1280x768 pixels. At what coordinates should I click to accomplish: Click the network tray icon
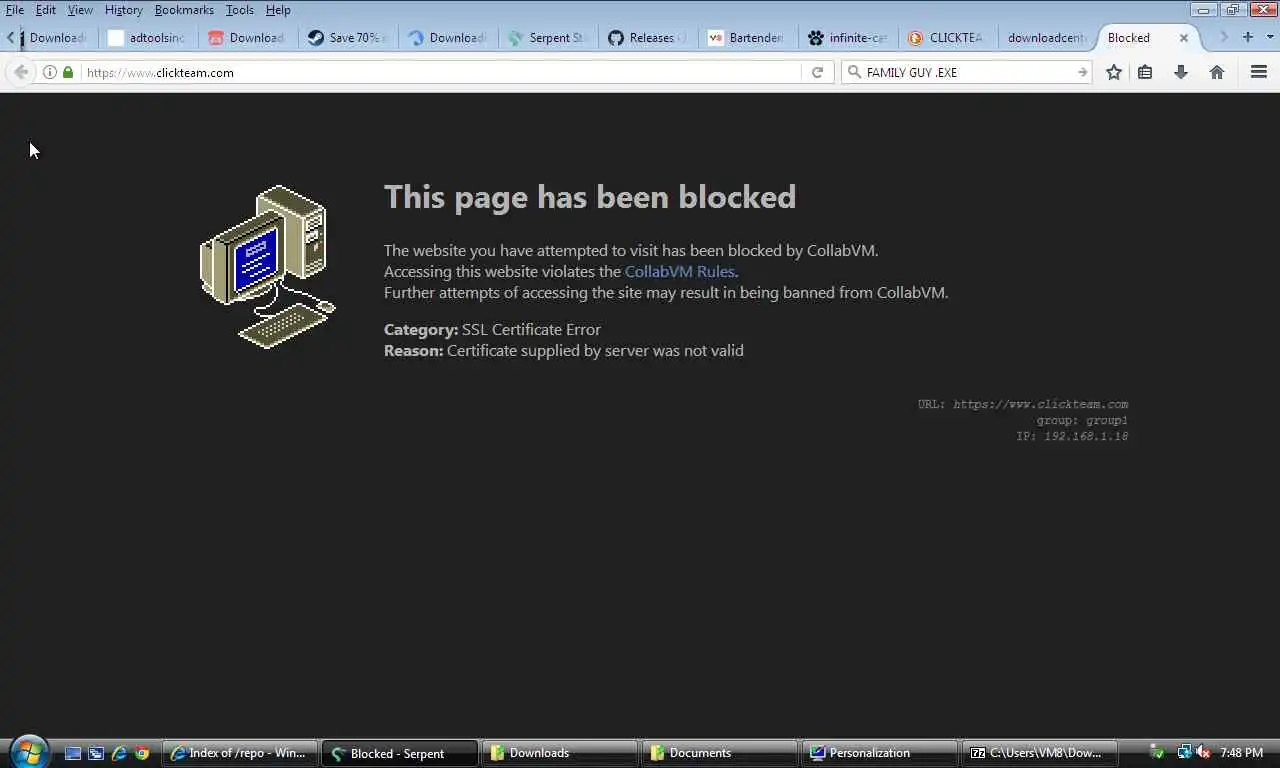[x=1184, y=753]
